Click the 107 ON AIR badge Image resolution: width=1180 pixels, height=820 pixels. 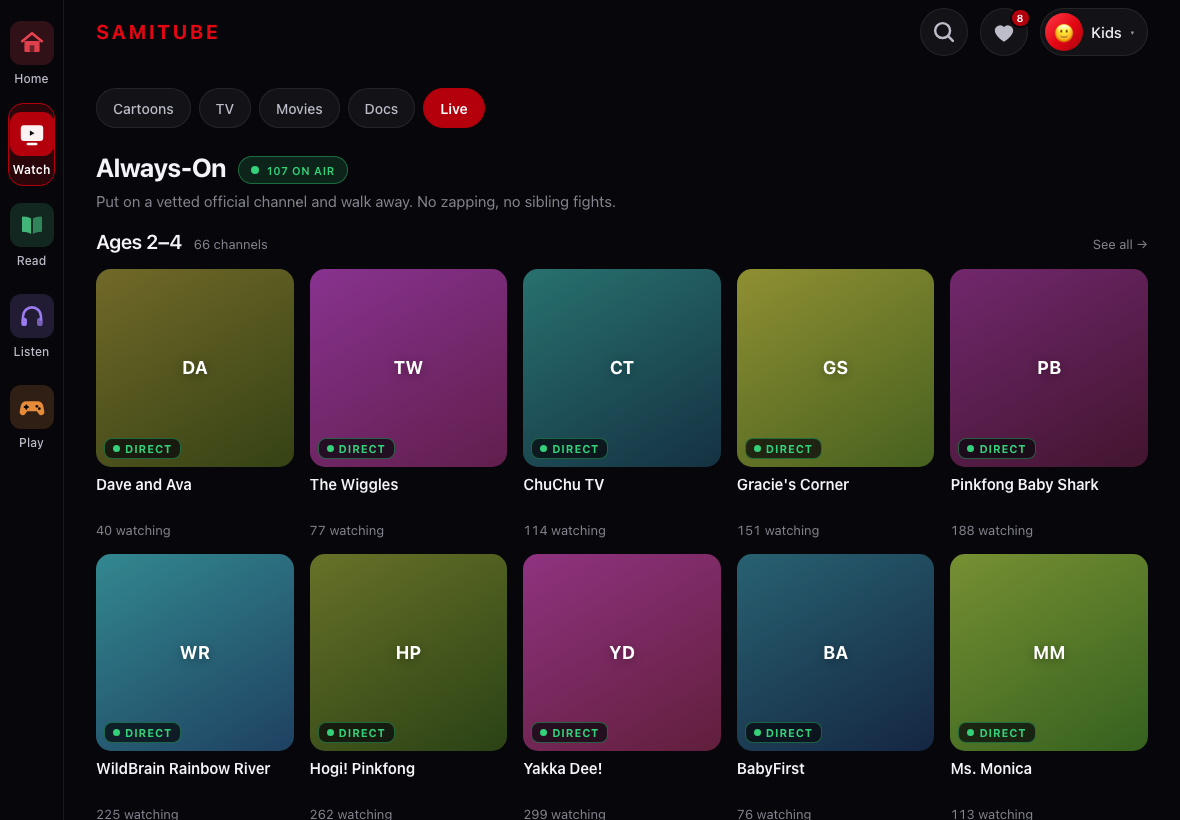coord(293,170)
